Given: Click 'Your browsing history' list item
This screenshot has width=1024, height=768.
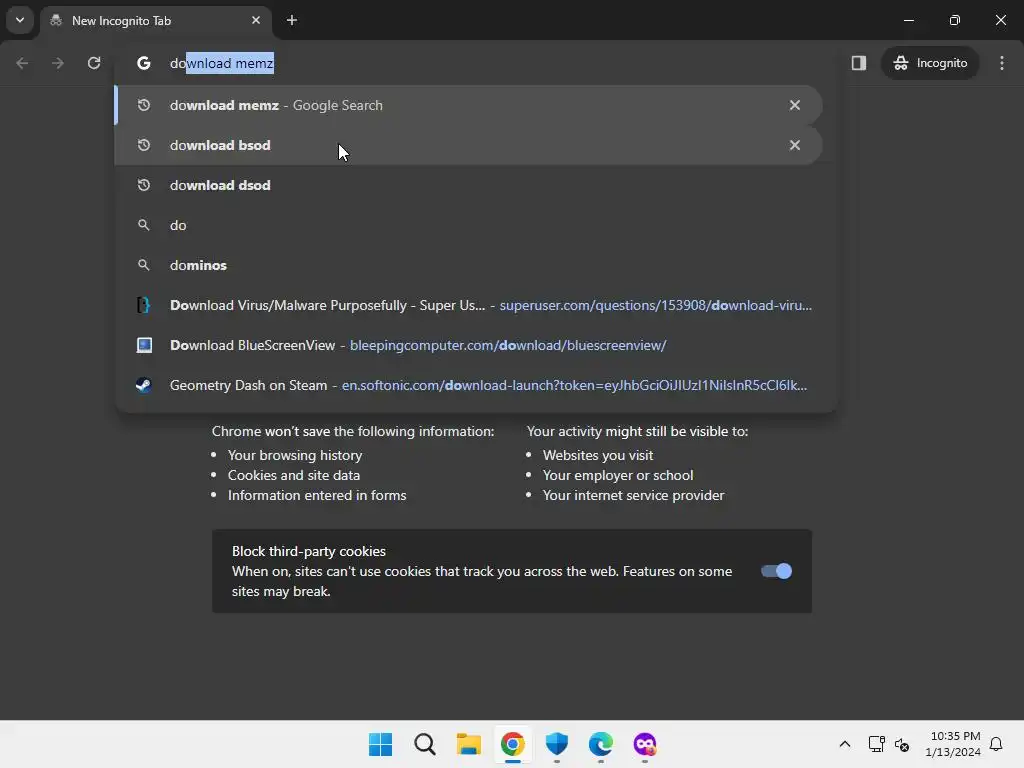Looking at the screenshot, I should tap(295, 455).
